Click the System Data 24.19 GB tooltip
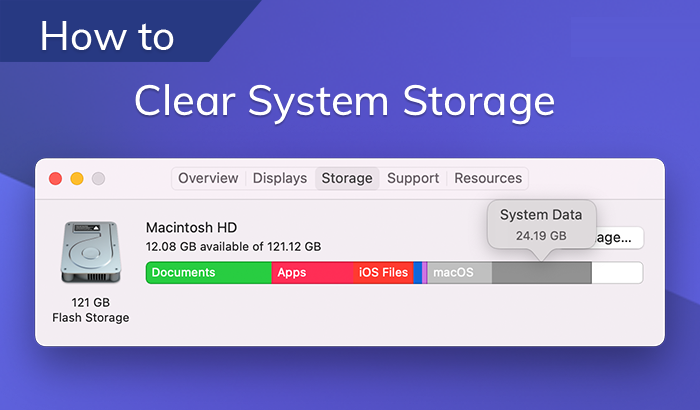The image size is (700, 410). click(541, 225)
